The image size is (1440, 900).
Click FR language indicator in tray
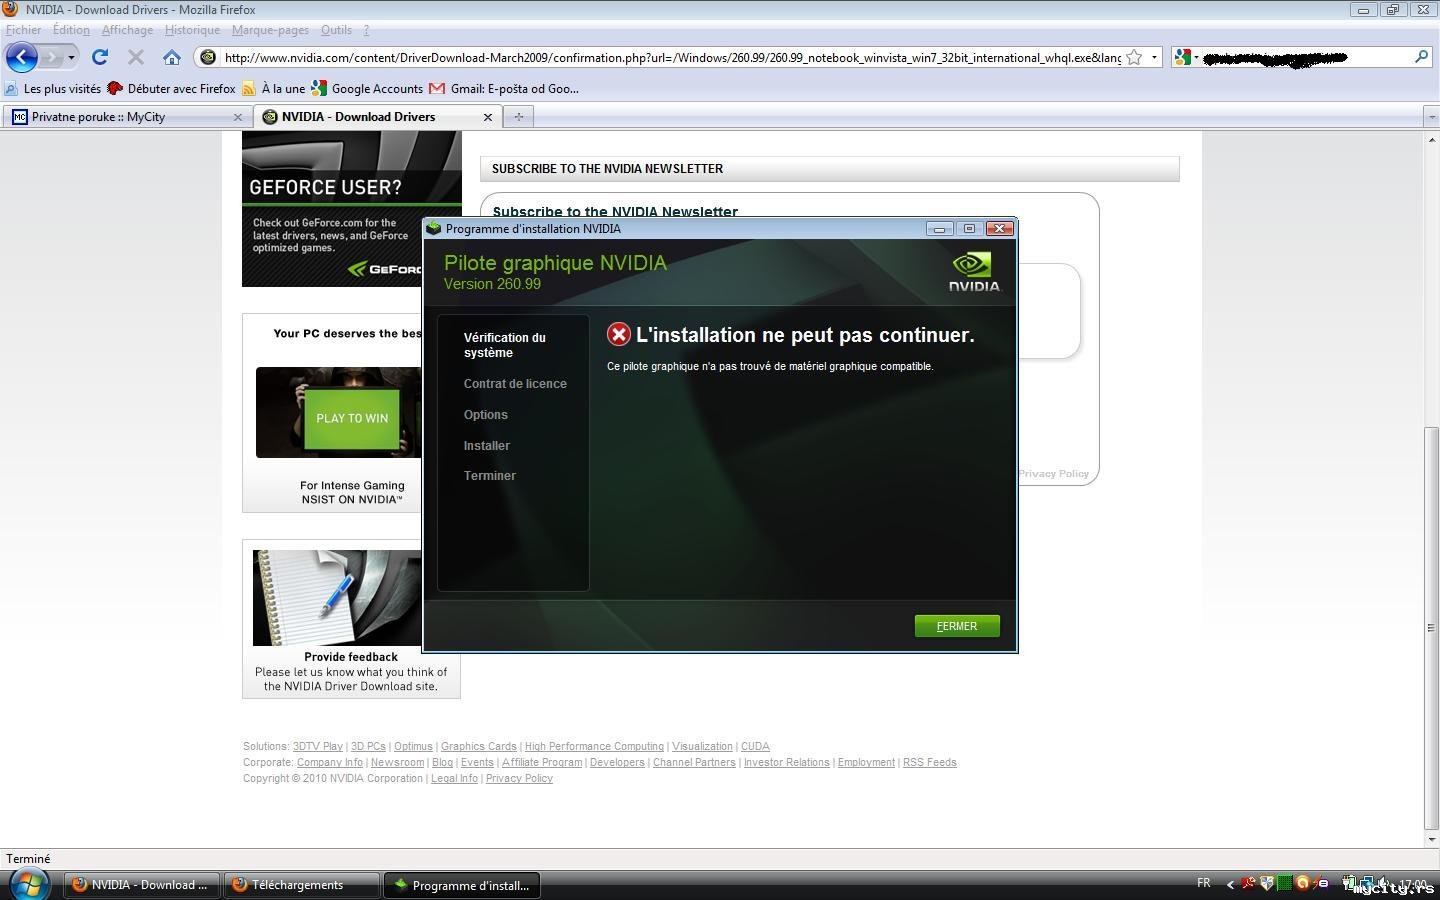[x=1204, y=883]
